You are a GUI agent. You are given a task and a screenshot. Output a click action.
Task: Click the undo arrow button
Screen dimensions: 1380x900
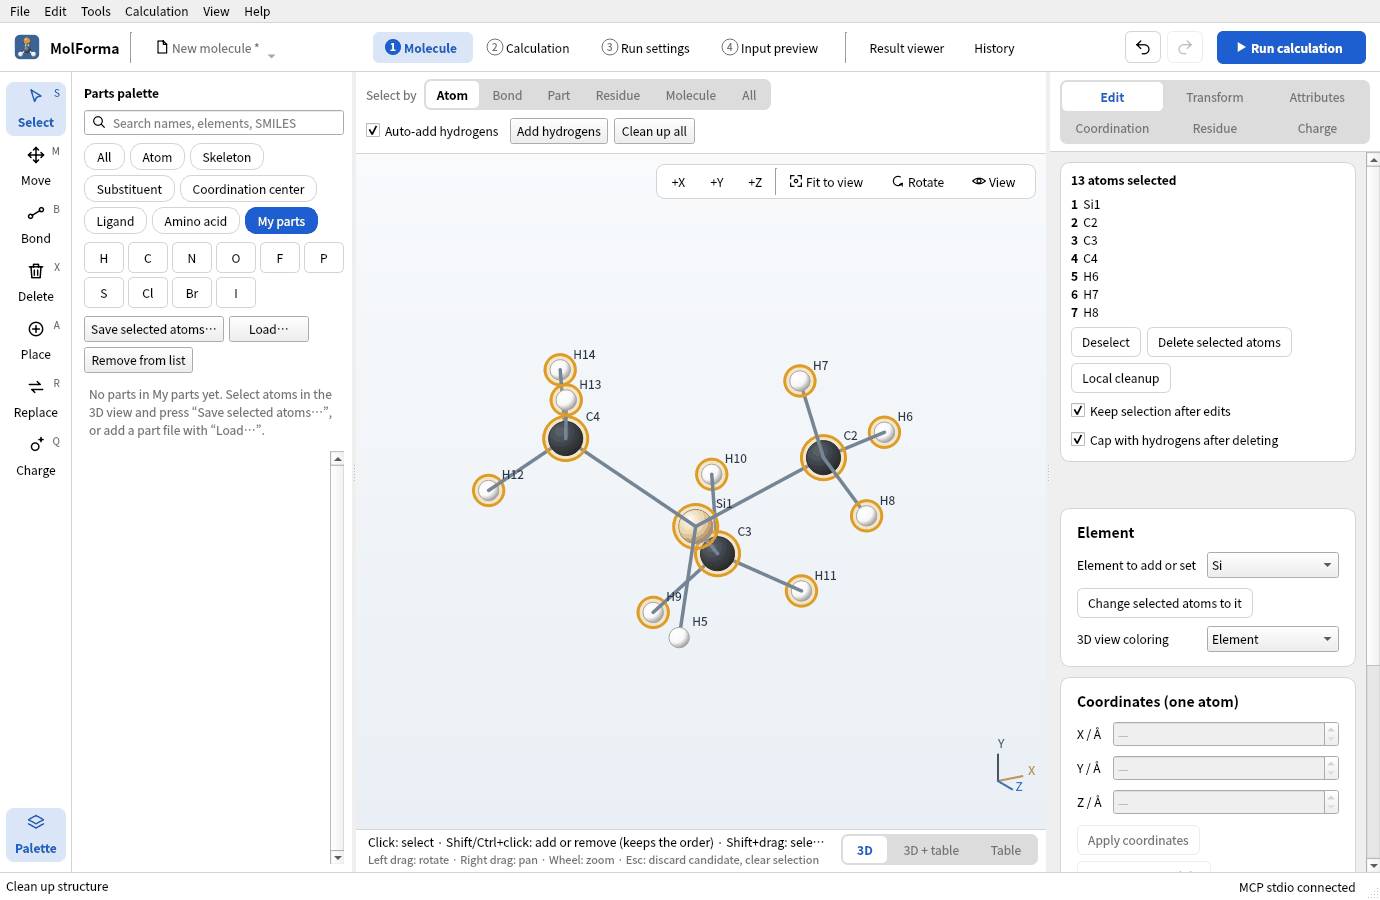click(1143, 47)
